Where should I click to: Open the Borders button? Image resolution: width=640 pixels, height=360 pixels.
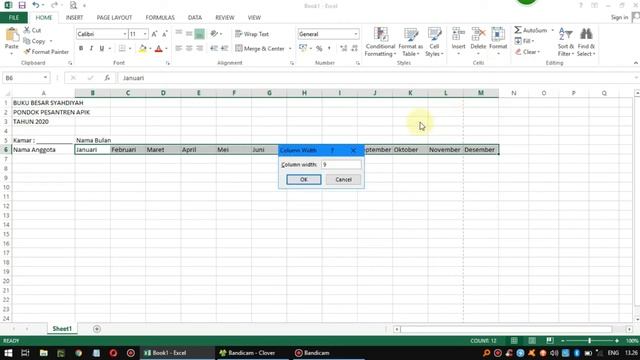[x=122, y=49]
